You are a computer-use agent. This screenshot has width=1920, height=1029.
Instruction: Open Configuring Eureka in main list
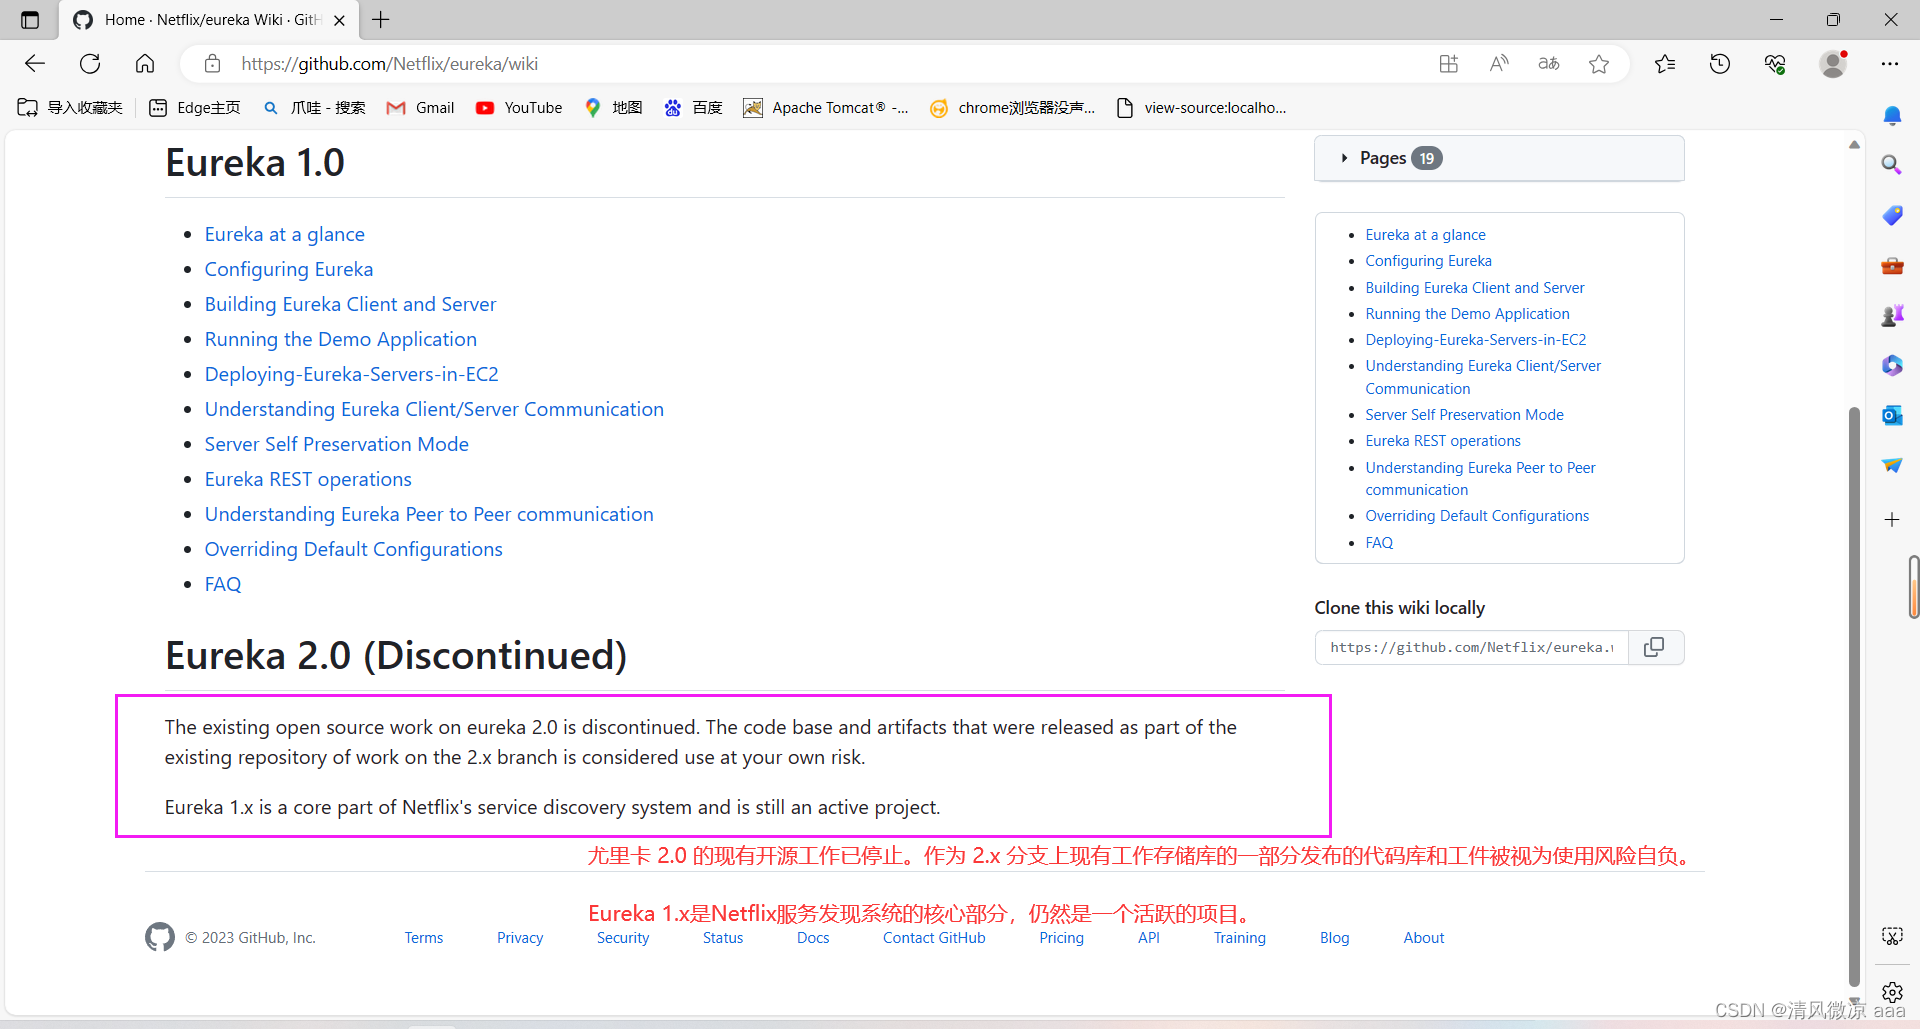(x=289, y=269)
